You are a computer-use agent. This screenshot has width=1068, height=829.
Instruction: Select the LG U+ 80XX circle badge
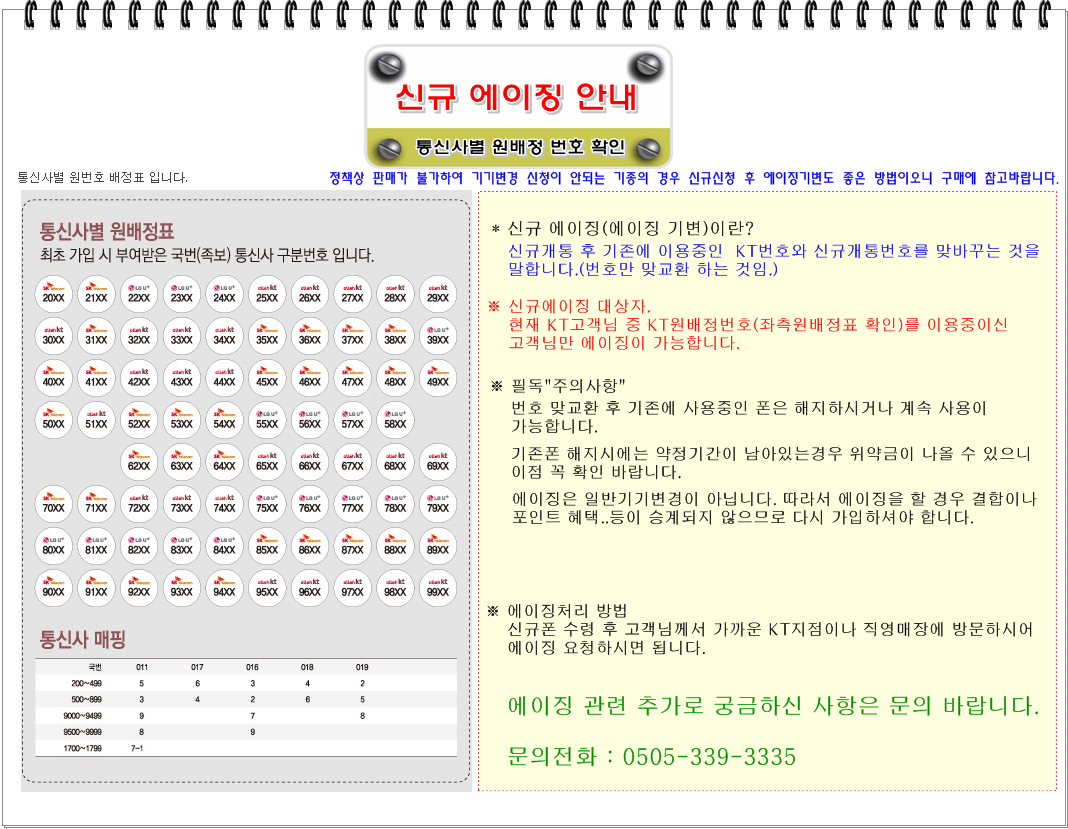(54, 544)
